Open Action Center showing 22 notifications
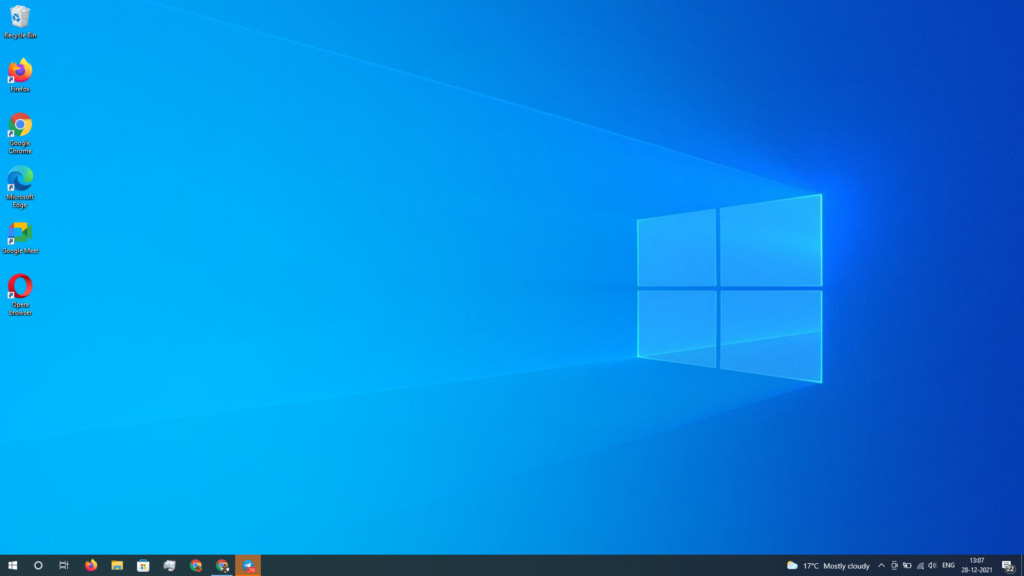 (x=1008, y=565)
